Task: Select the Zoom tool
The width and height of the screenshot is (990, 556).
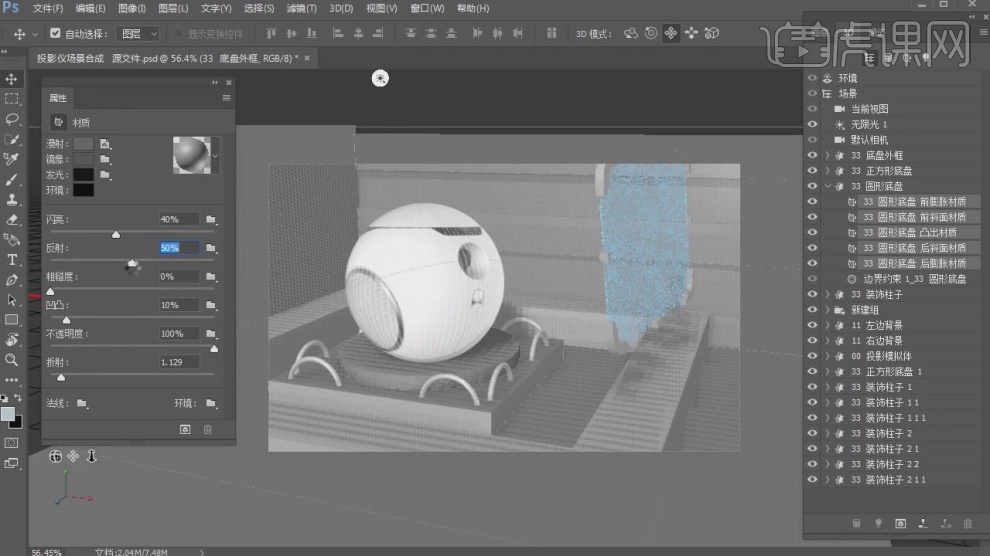Action: pos(11,360)
